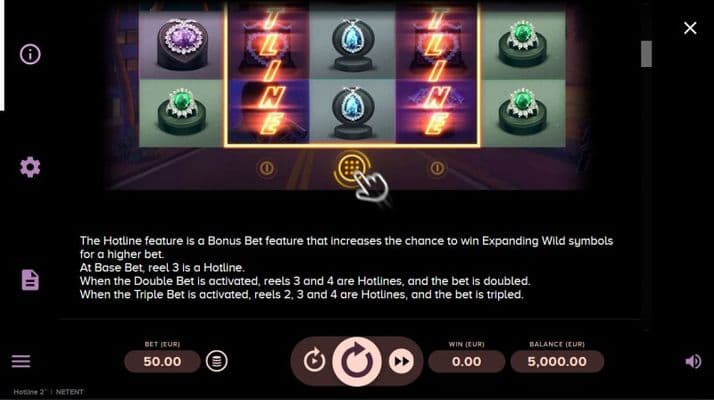The width and height of the screenshot is (714, 400).
Task: Click the WIN (EUR) 0.00 display
Action: [x=466, y=361]
